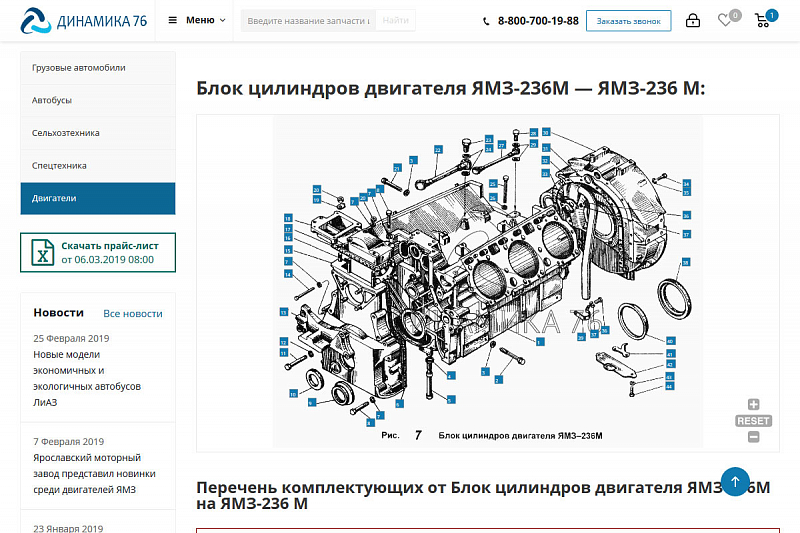This screenshot has width=800, height=533.
Task: Click the news date 7 Февраля 2019
Action: click(68, 442)
